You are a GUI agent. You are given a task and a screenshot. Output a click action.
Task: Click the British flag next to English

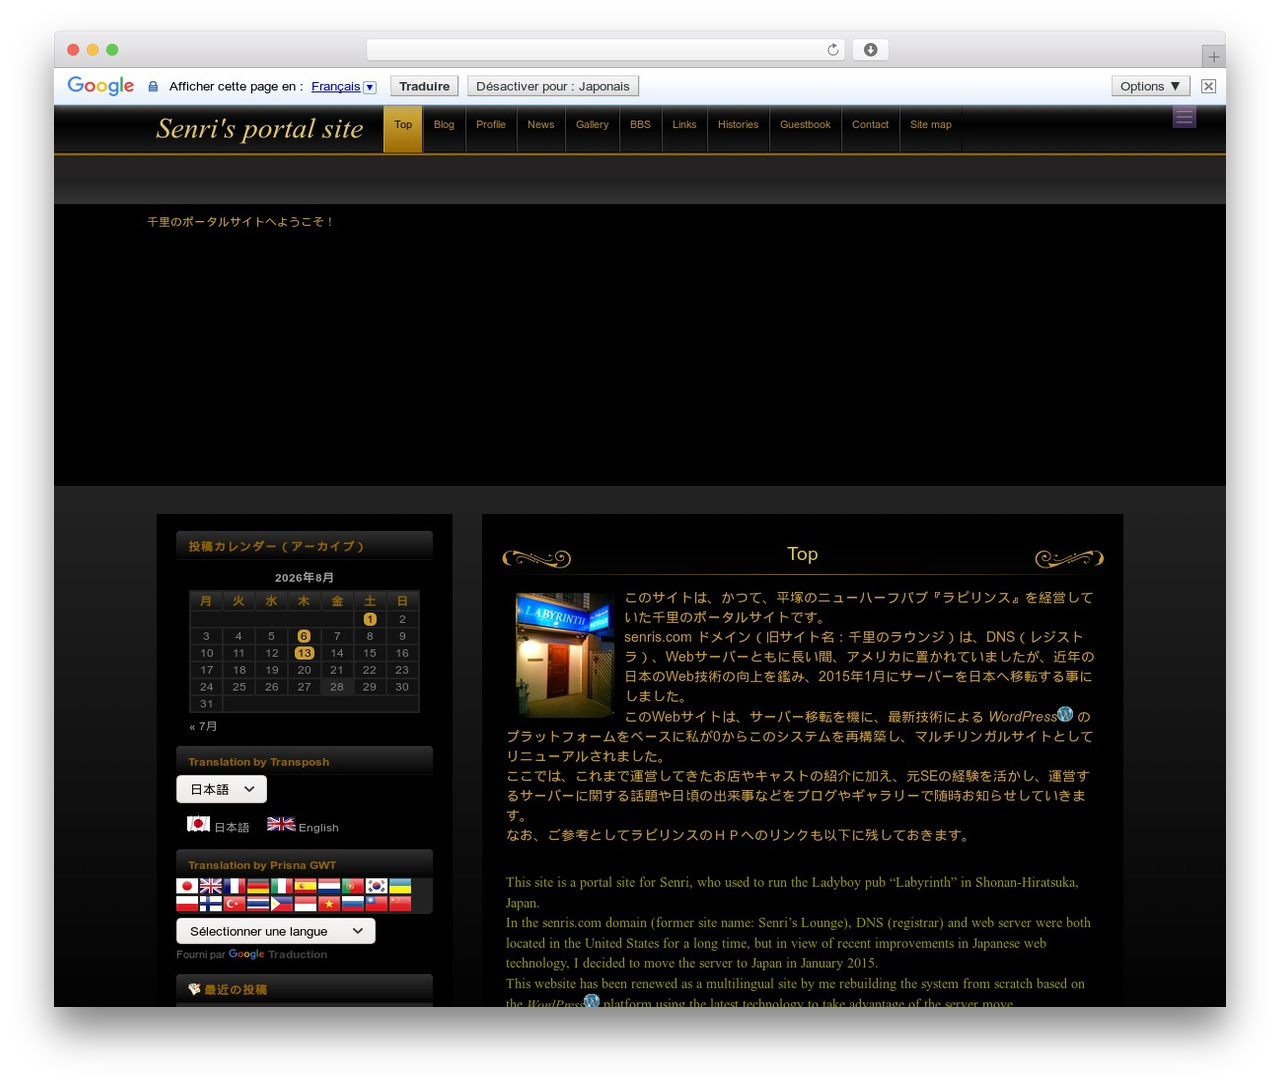281,824
